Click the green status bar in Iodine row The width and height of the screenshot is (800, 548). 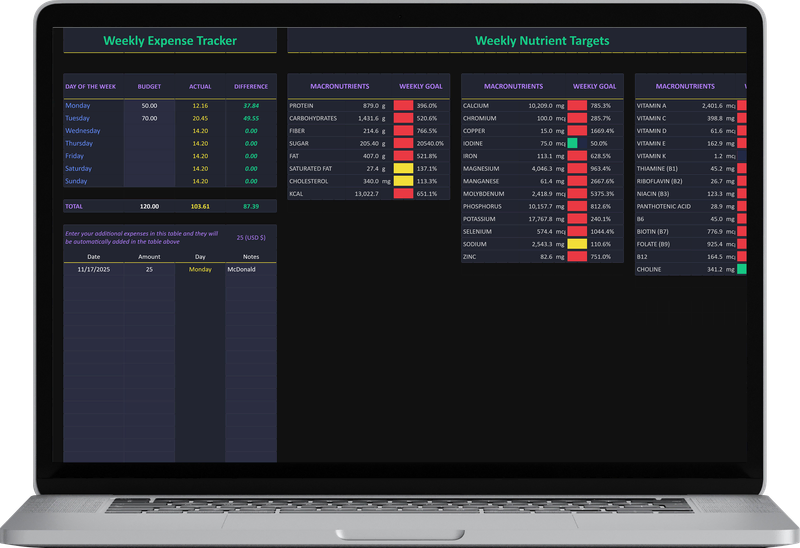pos(572,143)
